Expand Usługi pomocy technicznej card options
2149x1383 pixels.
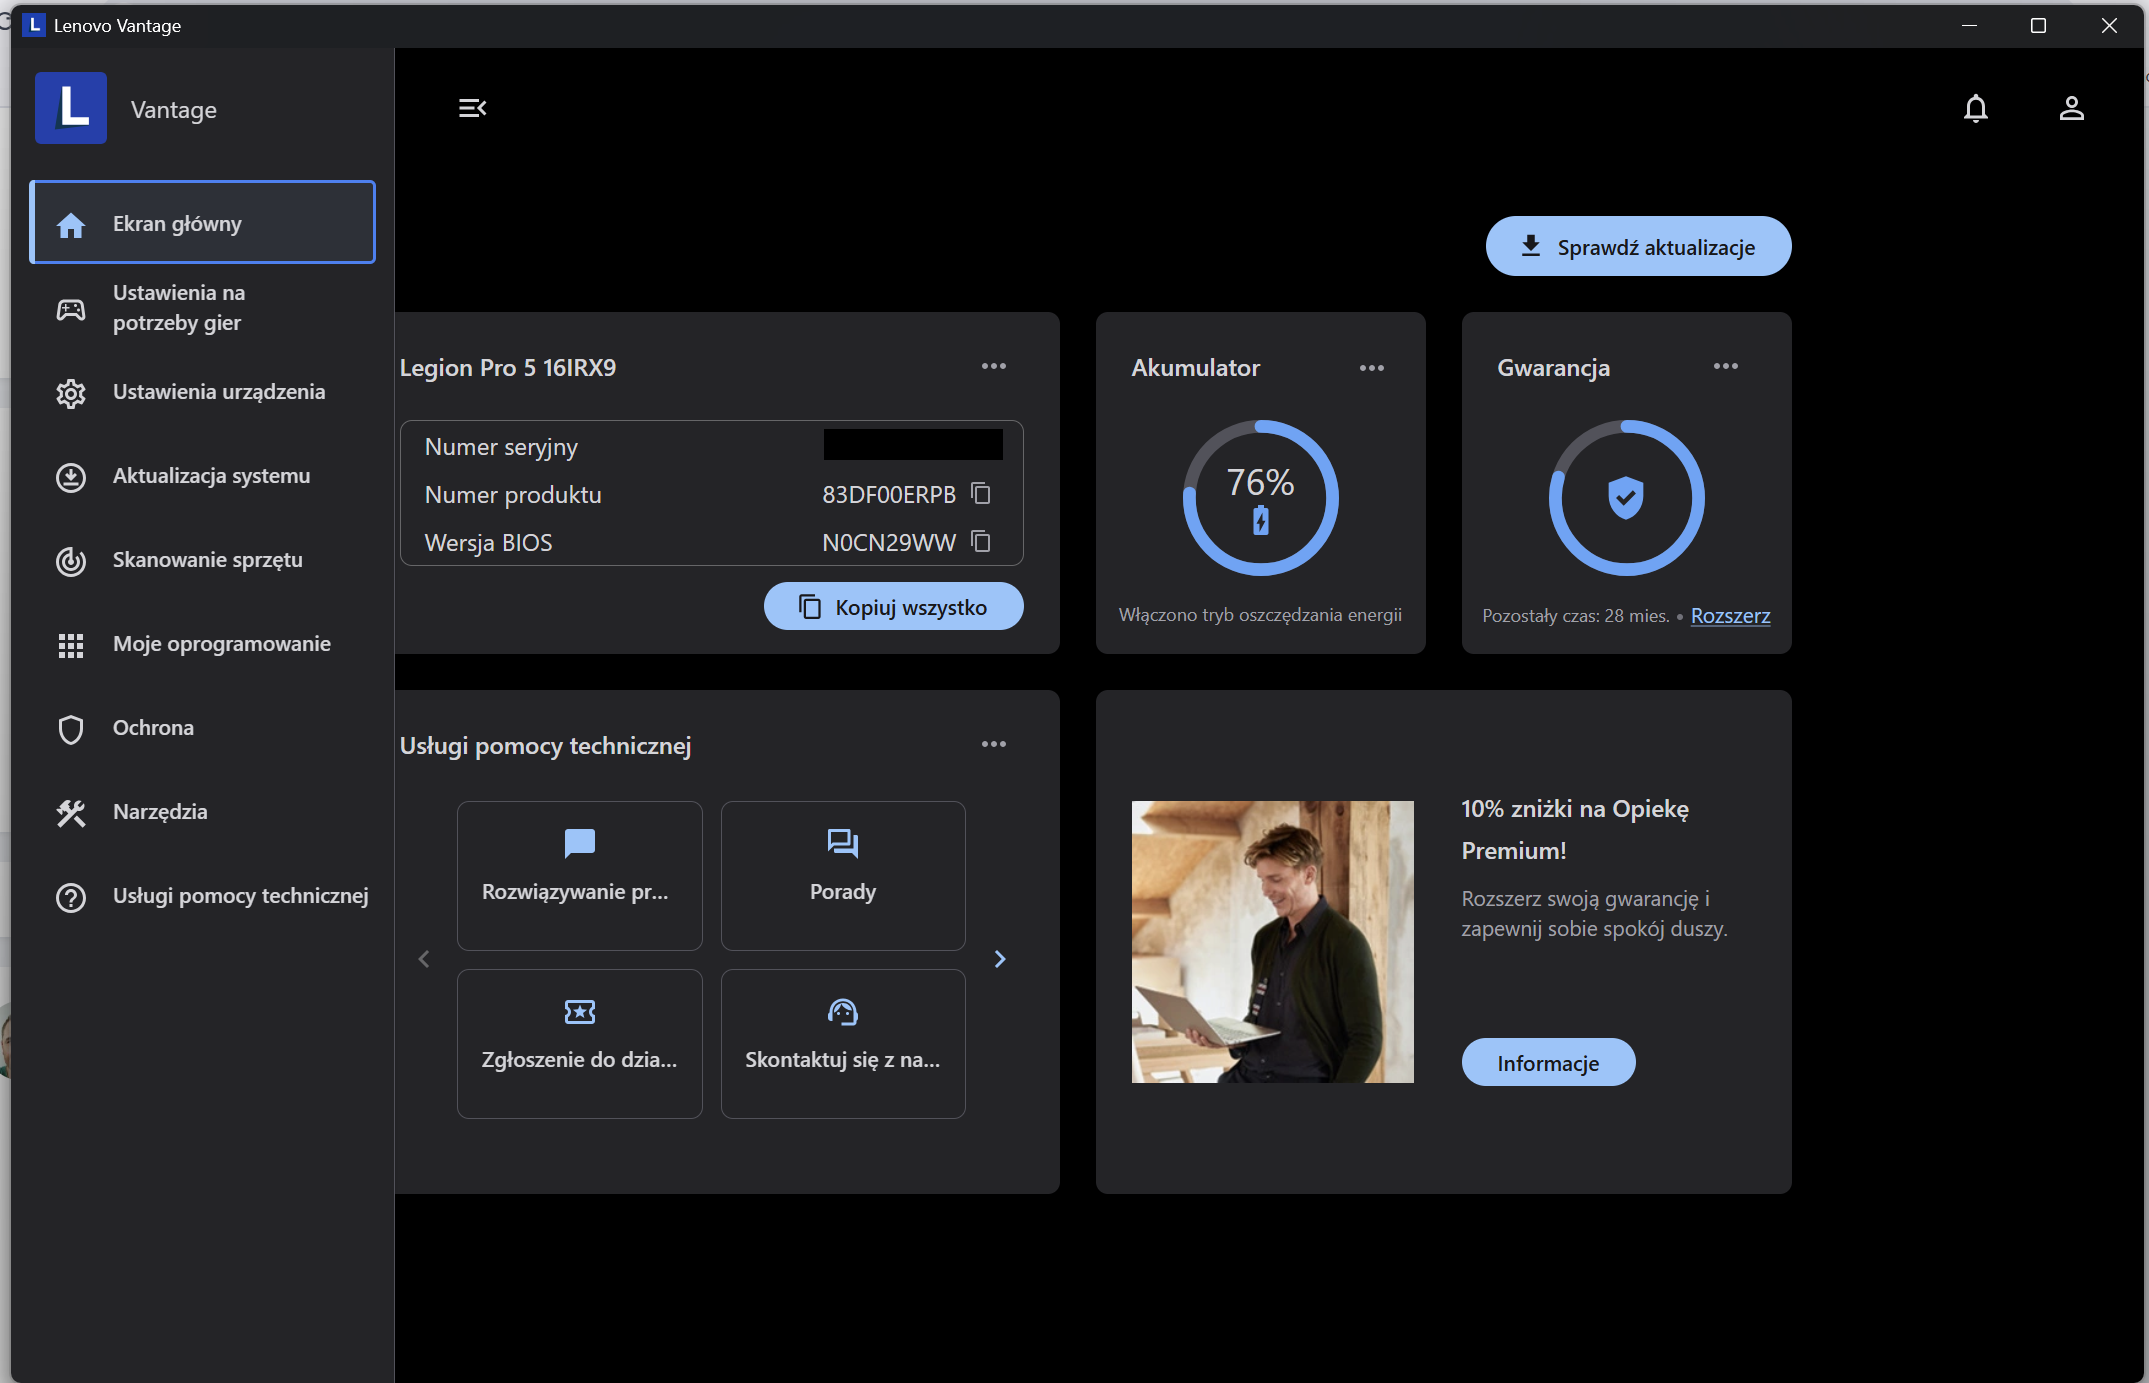(993, 745)
